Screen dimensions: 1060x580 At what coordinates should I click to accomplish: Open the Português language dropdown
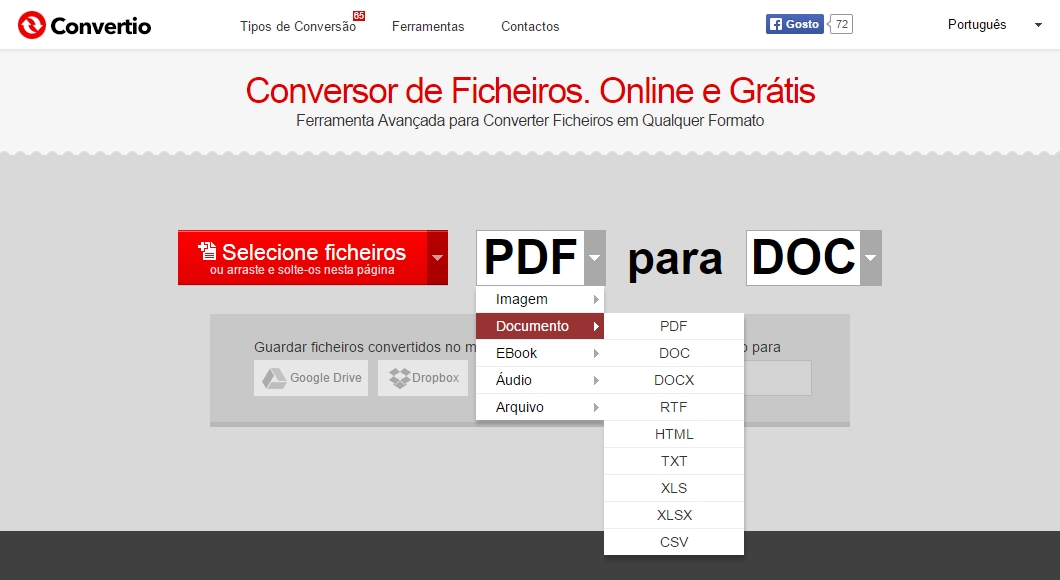994,24
